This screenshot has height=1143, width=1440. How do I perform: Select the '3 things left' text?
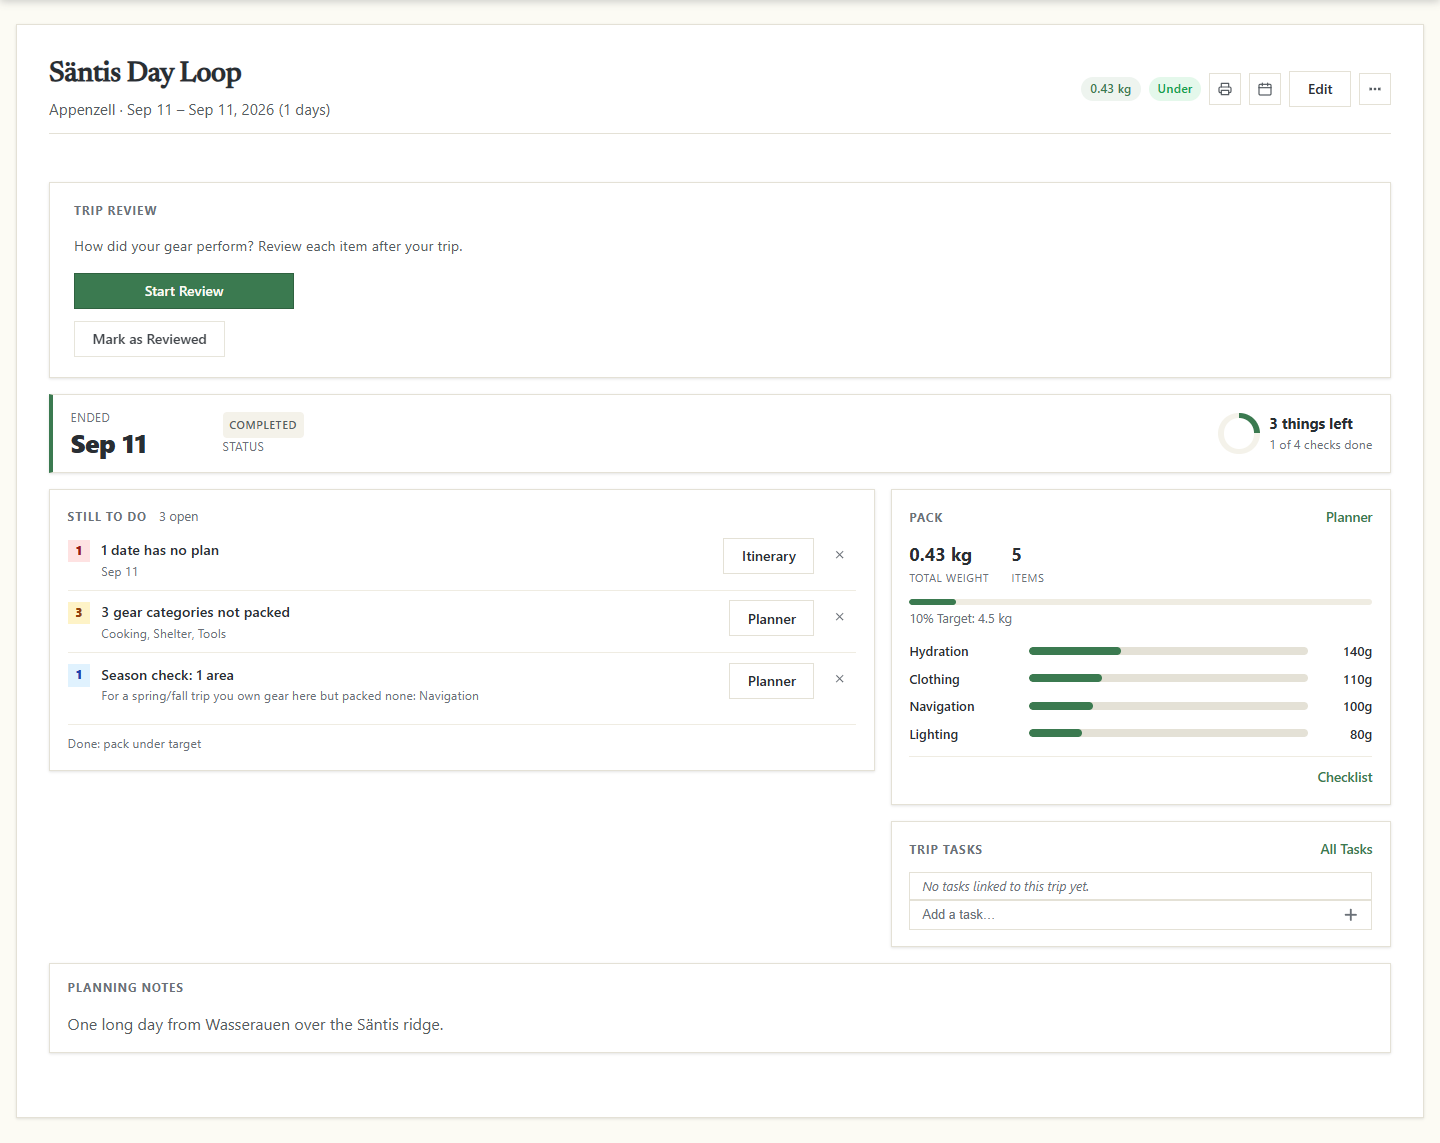1311,424
